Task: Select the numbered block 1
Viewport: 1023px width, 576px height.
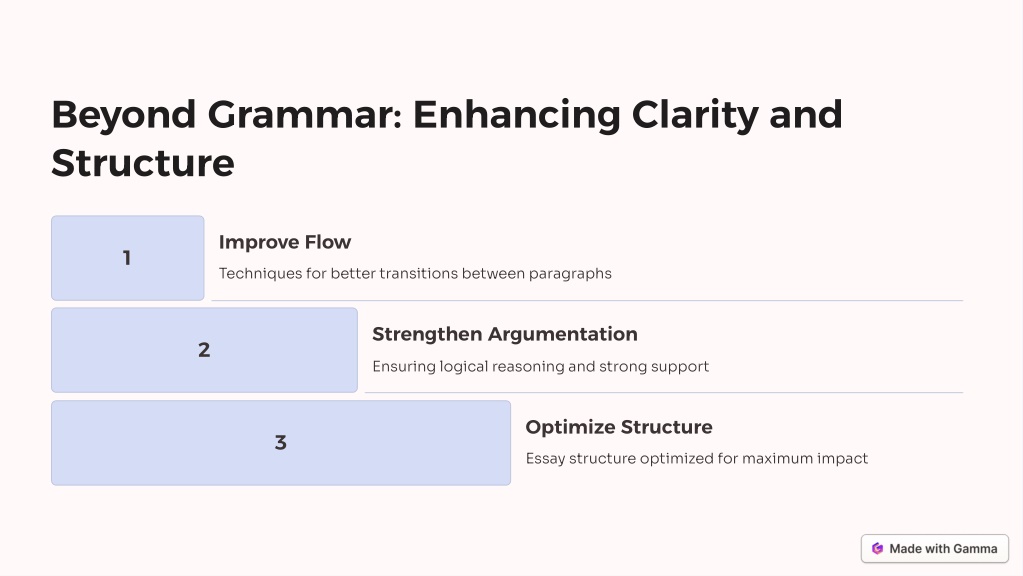Action: click(128, 258)
